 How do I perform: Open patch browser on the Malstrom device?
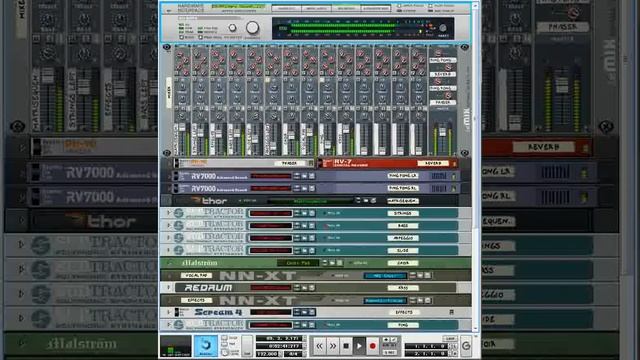coord(332,263)
